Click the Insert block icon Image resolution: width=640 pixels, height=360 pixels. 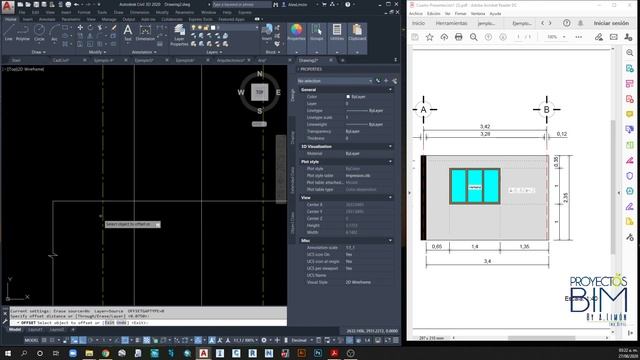coord(267,32)
